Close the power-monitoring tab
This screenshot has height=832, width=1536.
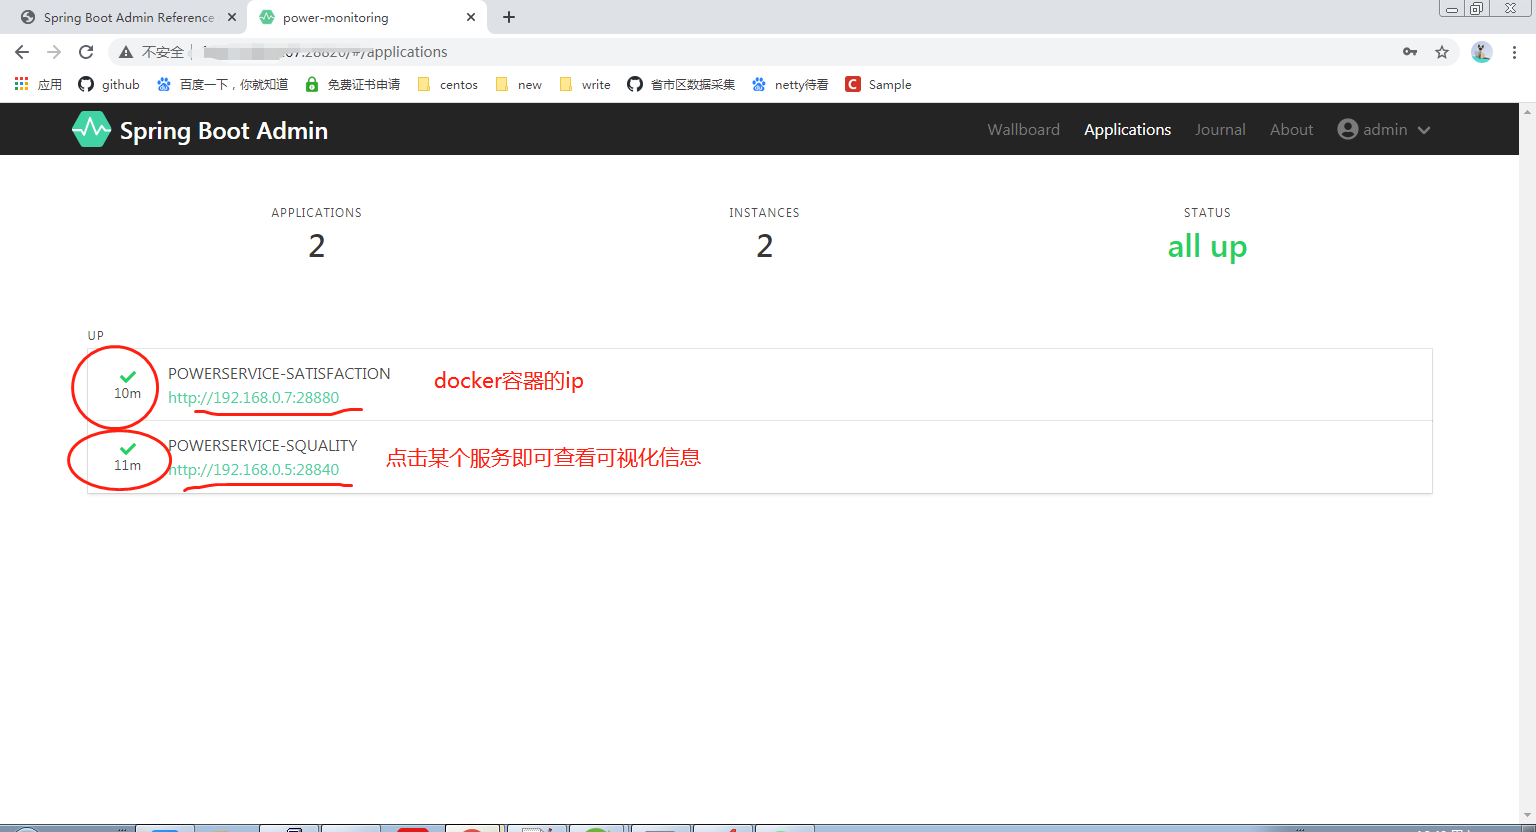tap(471, 17)
